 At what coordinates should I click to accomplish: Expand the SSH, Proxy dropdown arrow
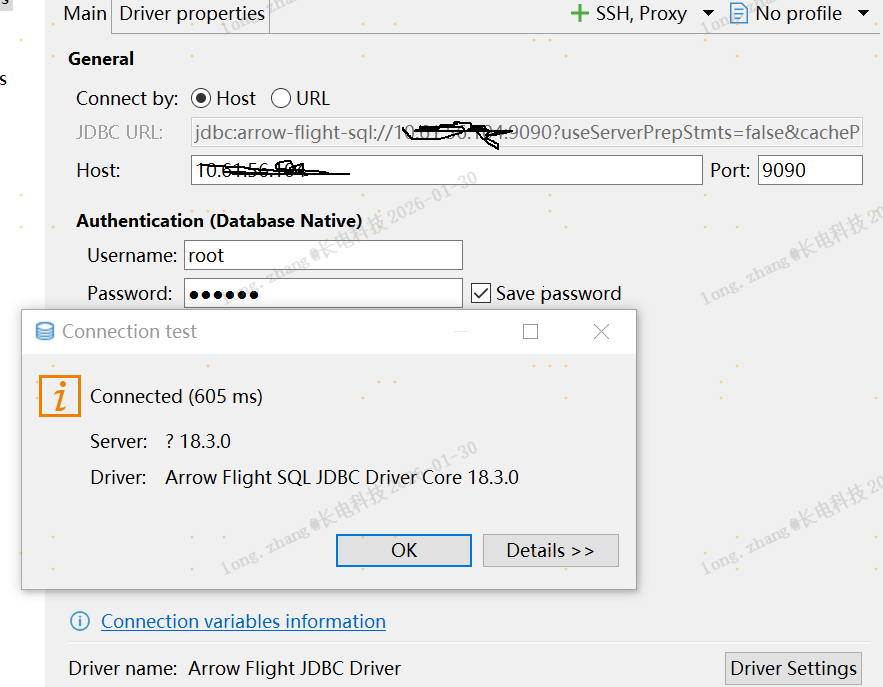point(708,14)
